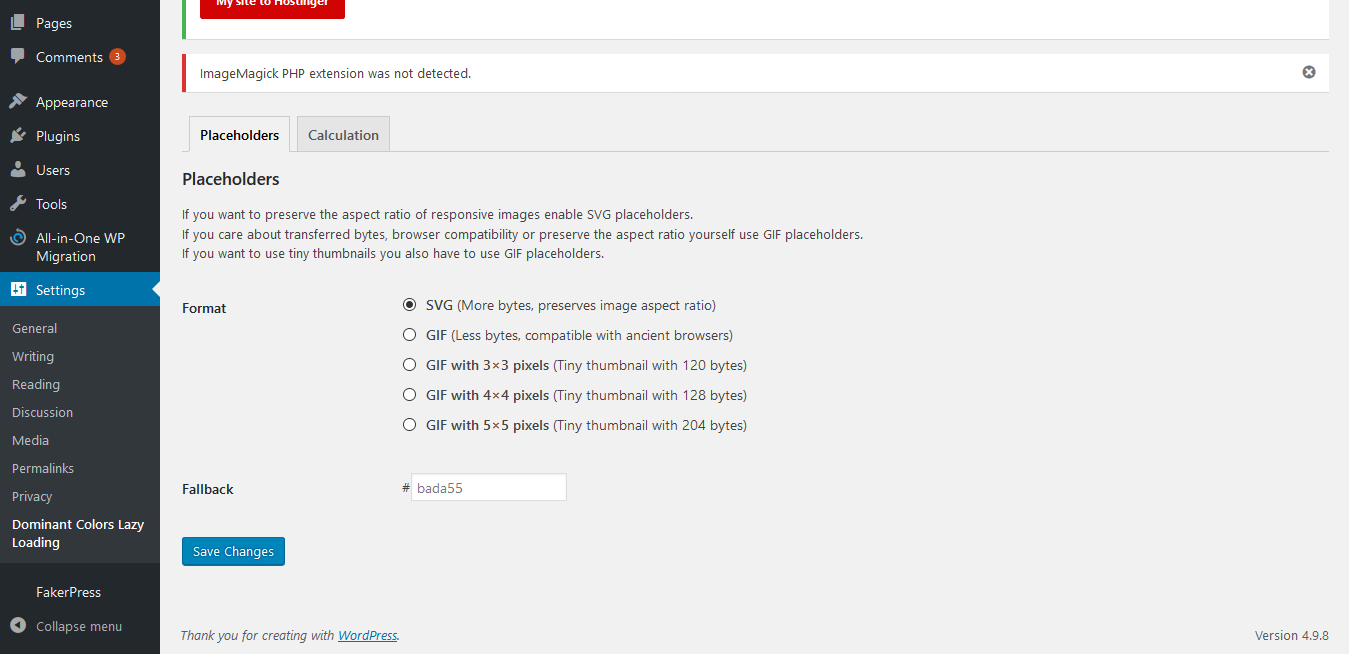Click the comments count badge 3

(x=118, y=57)
